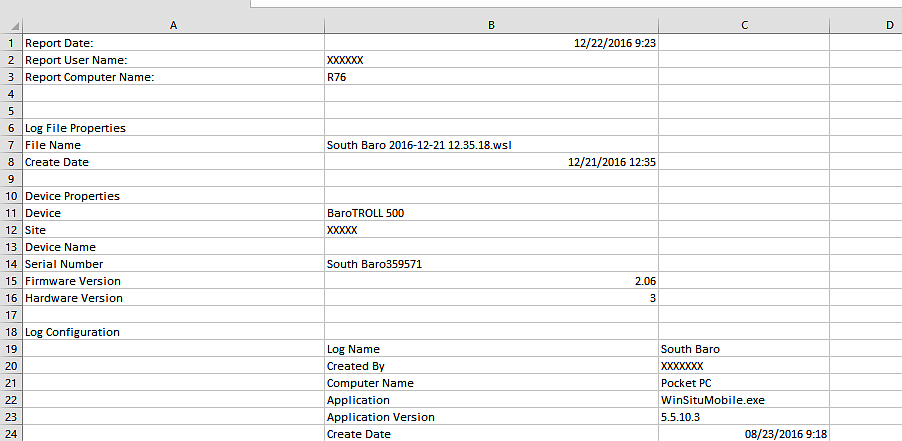Select the cell containing R76

(x=491, y=77)
